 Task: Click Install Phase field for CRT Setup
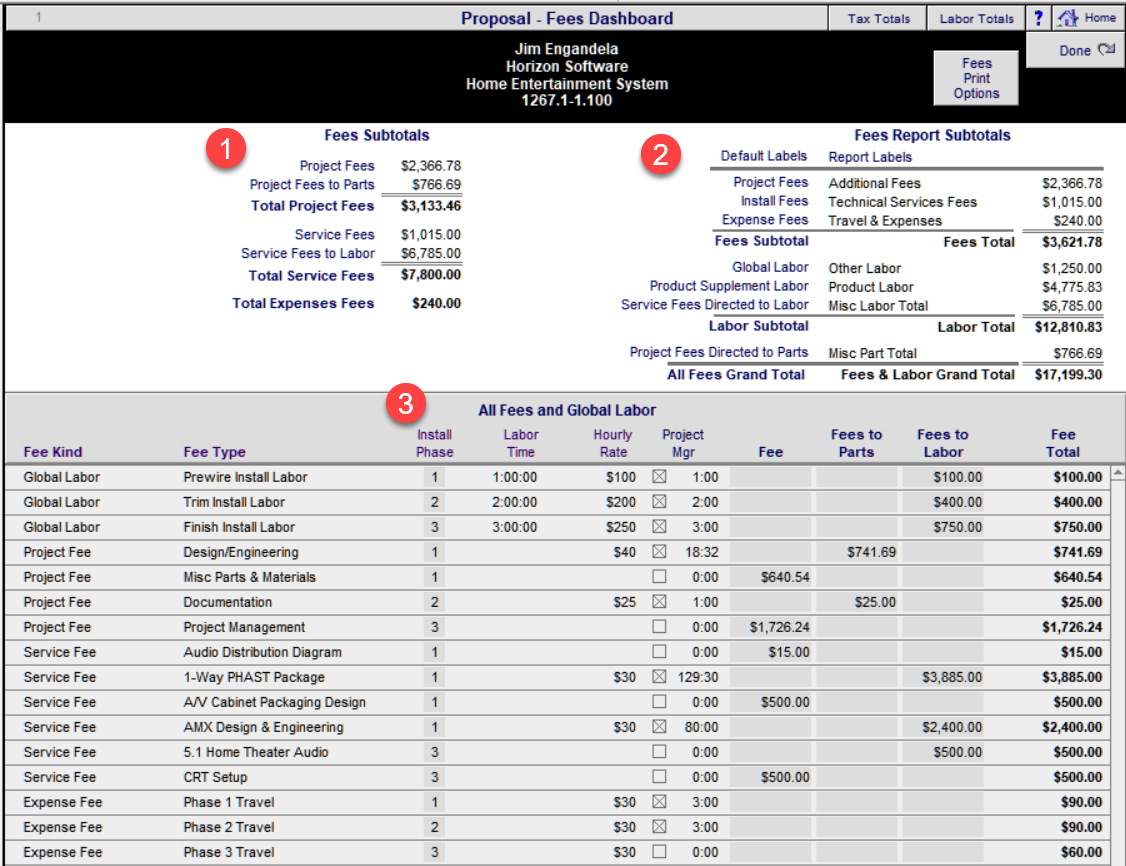coord(434,778)
